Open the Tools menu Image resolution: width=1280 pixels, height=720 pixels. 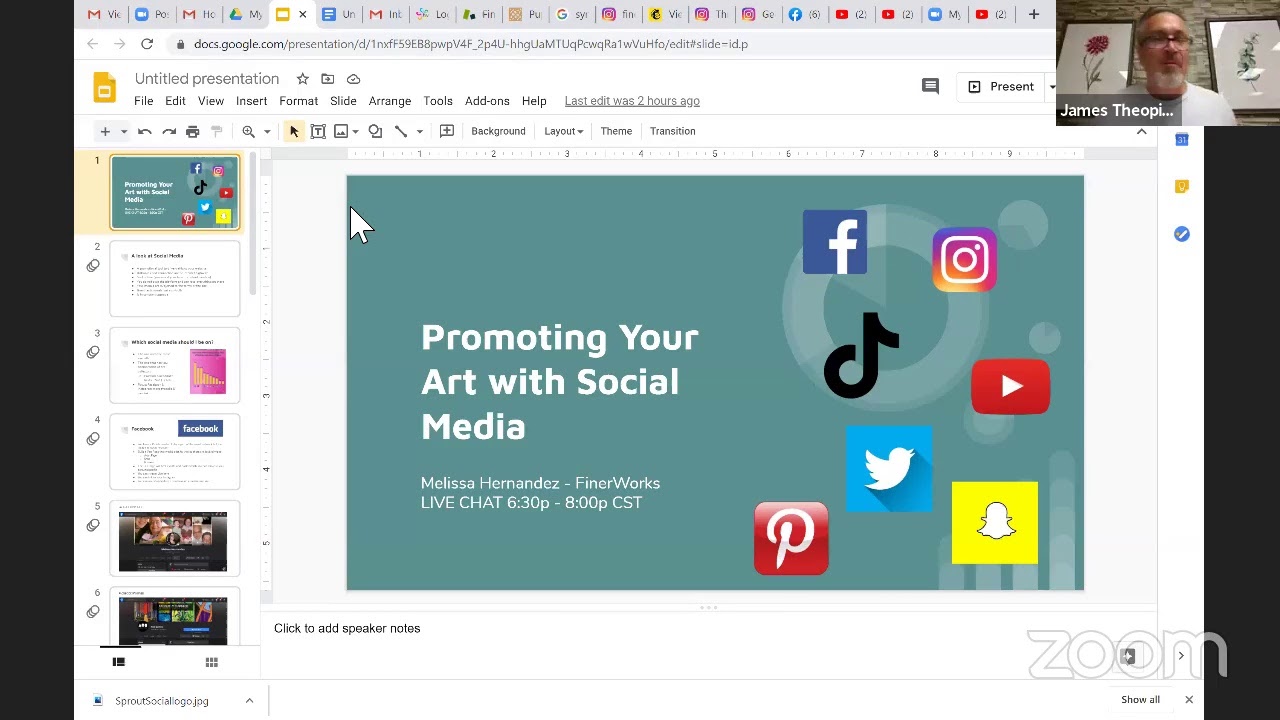click(438, 101)
